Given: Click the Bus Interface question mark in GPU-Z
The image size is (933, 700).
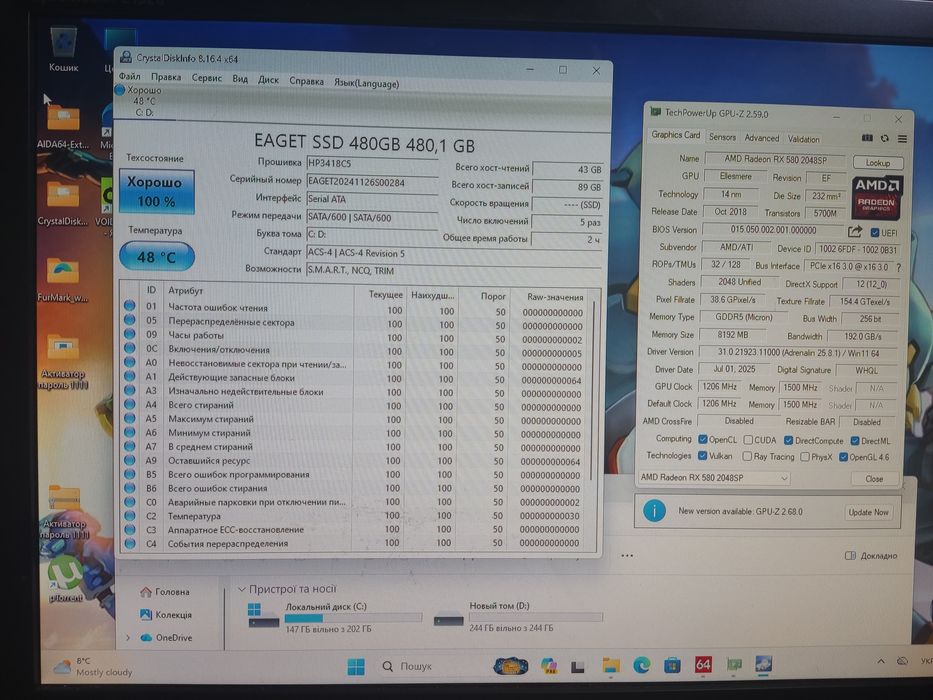Looking at the screenshot, I should tap(898, 267).
